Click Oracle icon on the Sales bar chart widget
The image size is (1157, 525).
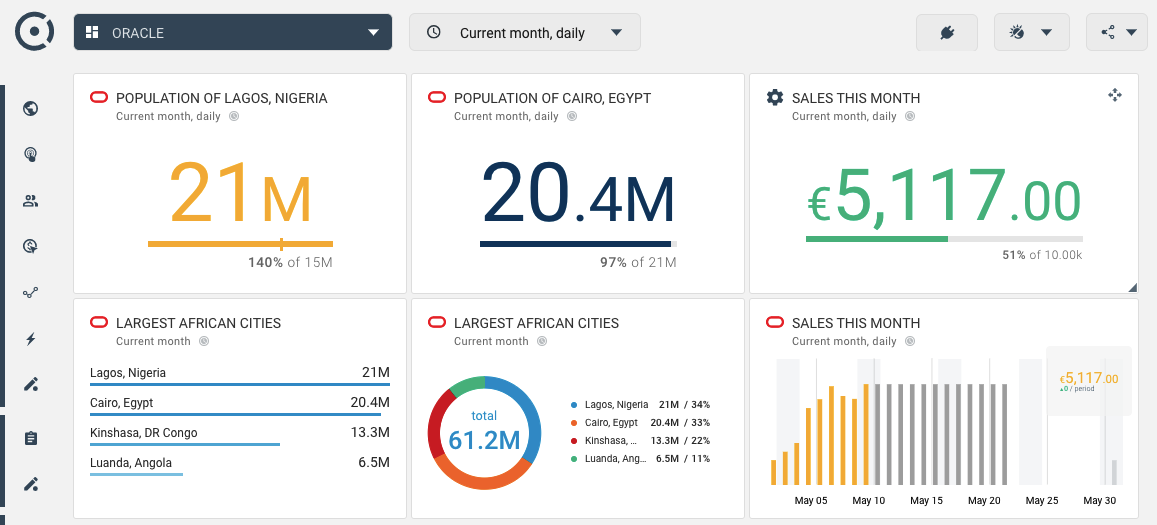coord(775,323)
